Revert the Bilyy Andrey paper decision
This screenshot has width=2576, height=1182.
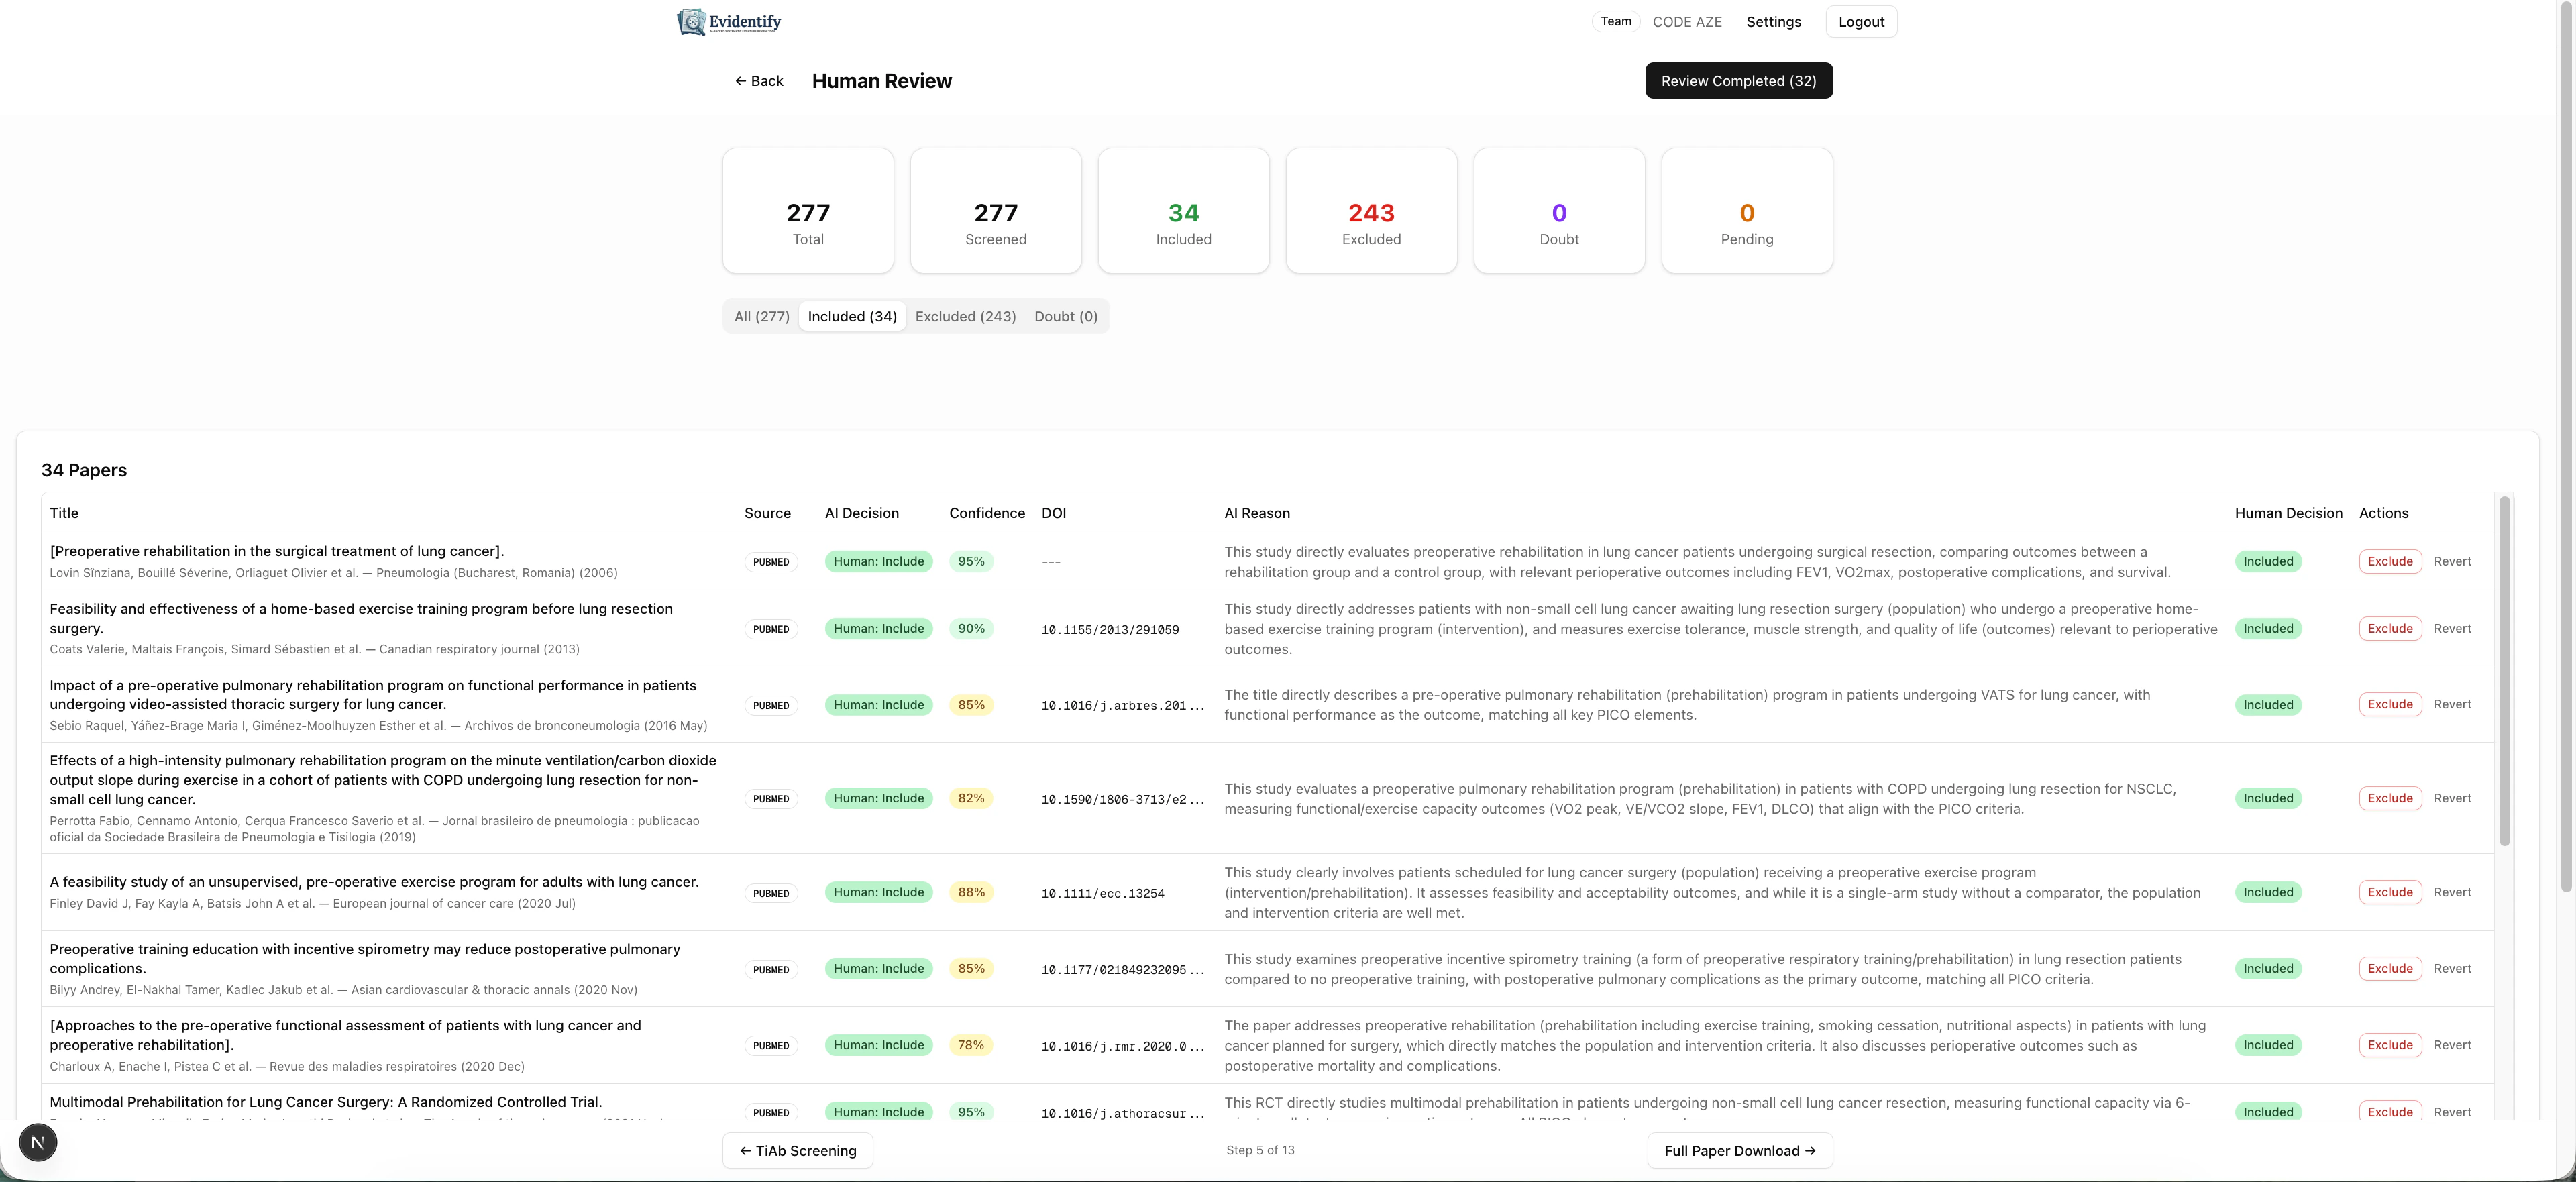point(2452,968)
